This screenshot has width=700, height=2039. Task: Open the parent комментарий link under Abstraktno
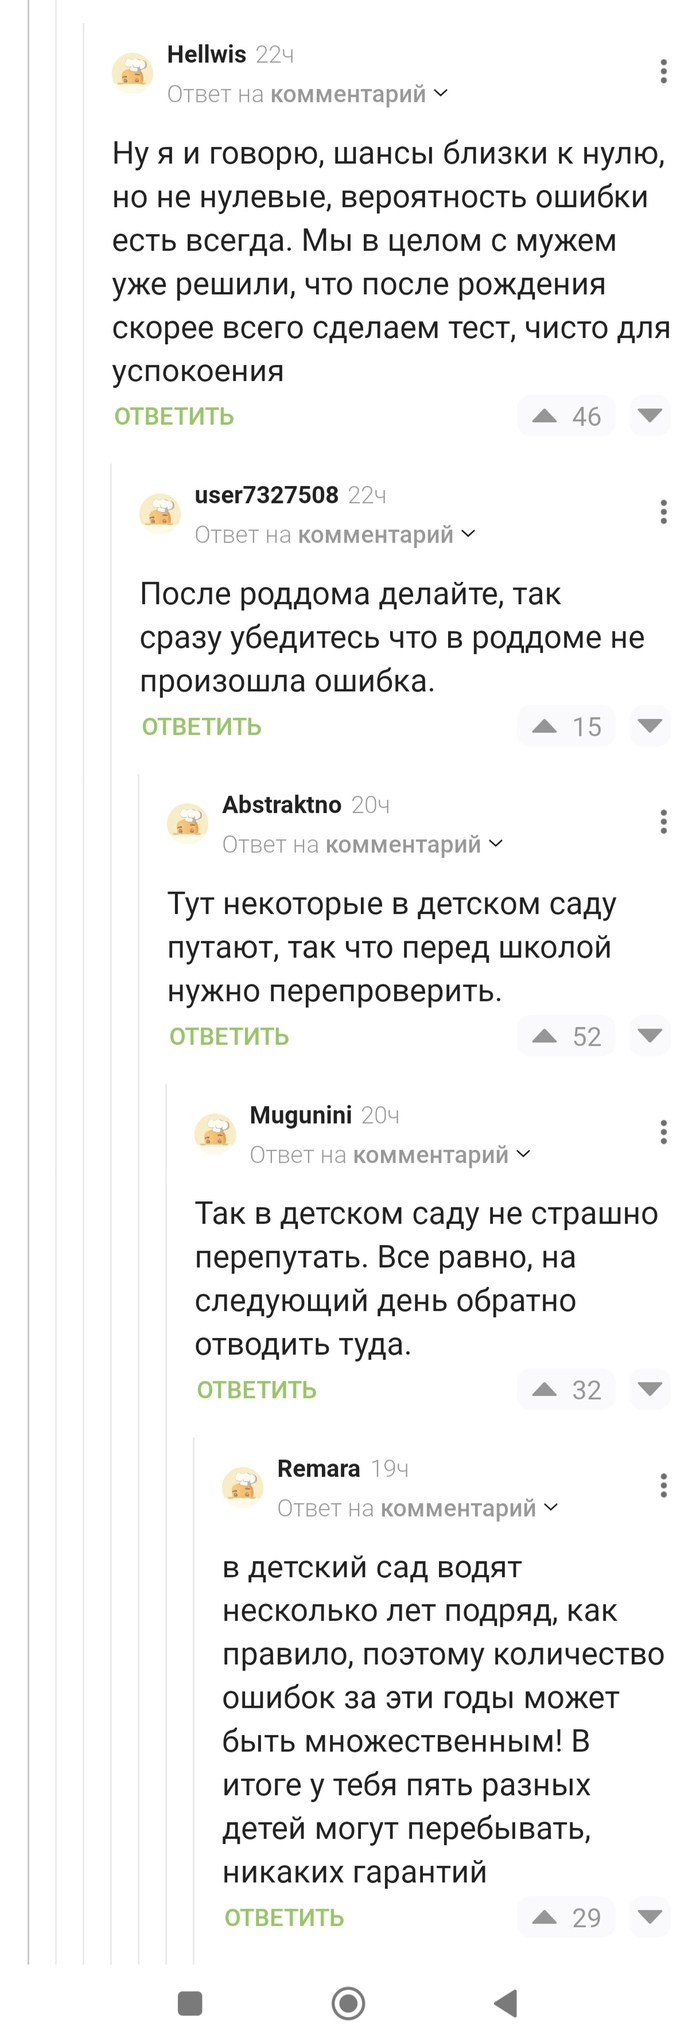coord(402,844)
